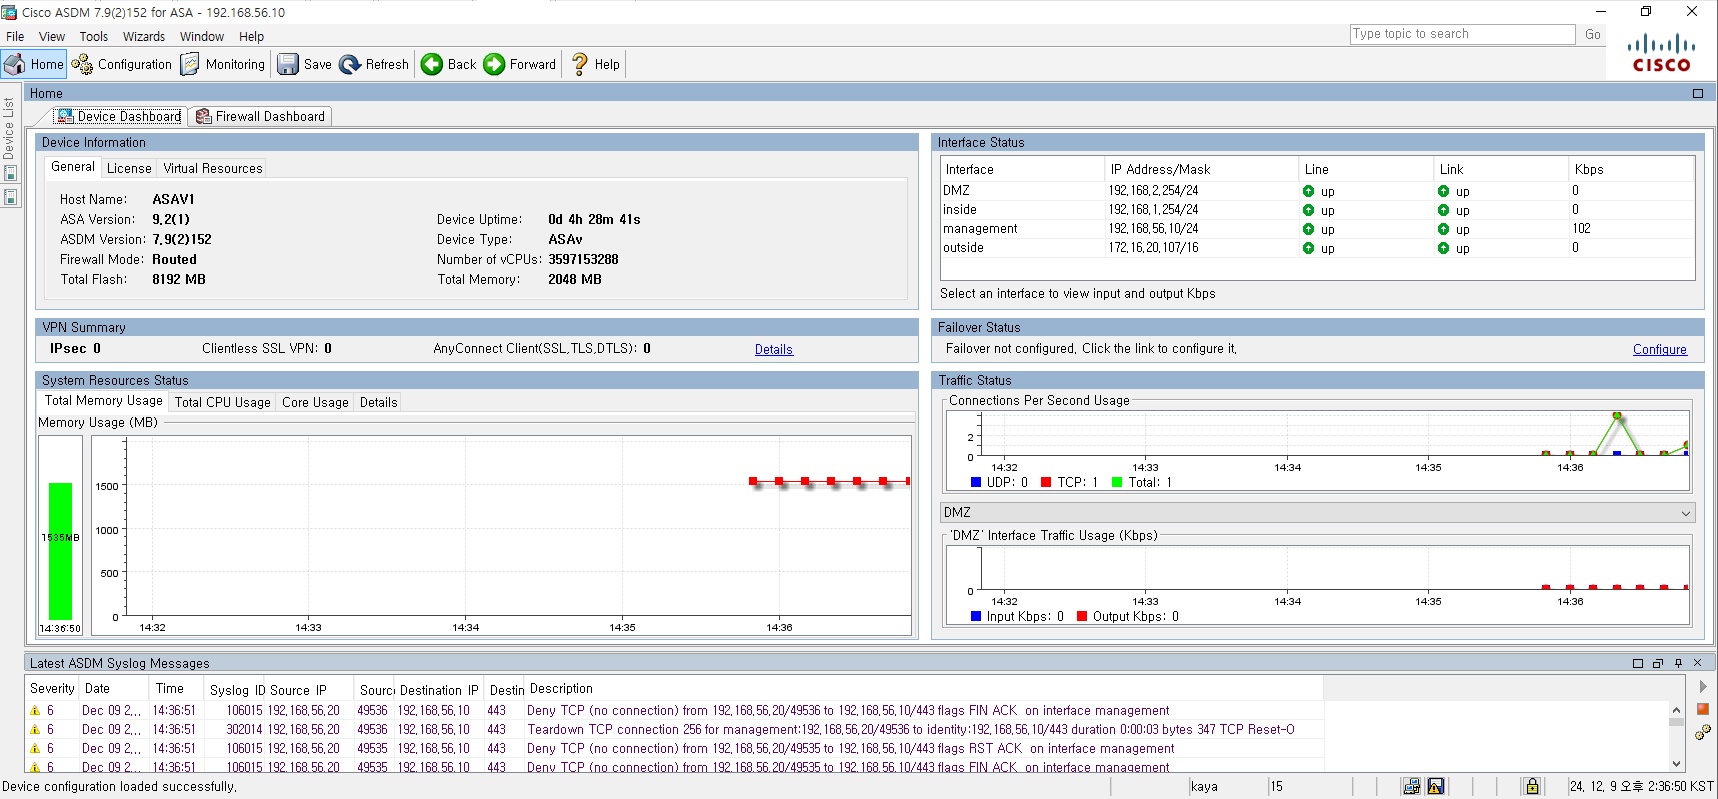Viewport: 1718px width, 799px height.
Task: Show Total CPU Usage tab
Action: 222,402
